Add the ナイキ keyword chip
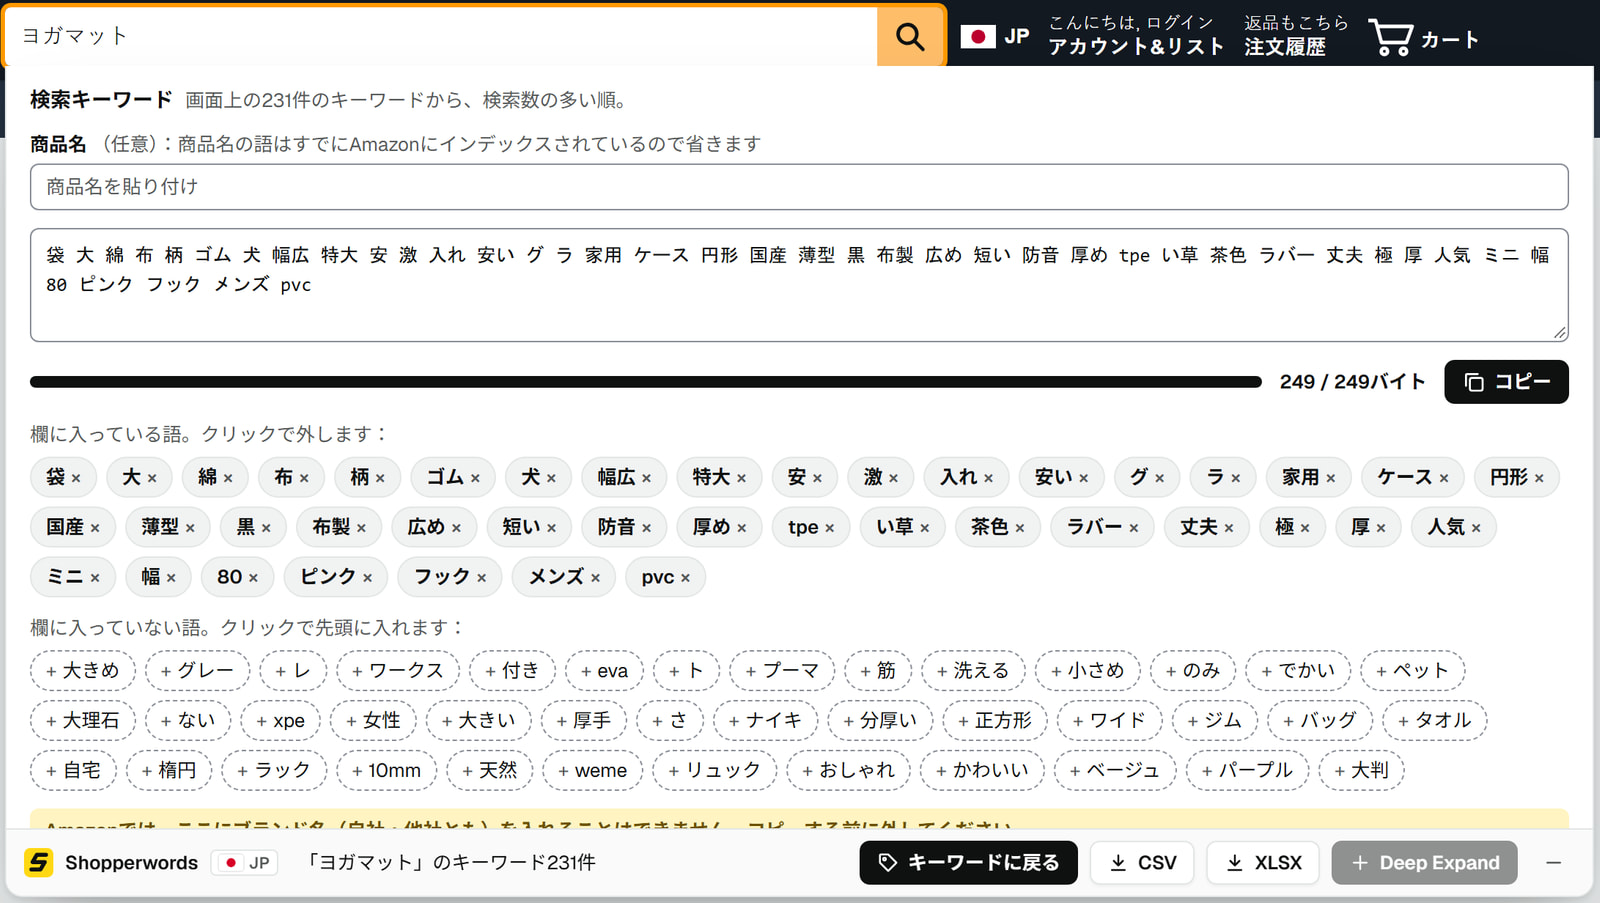The width and height of the screenshot is (1600, 903). [x=765, y=720]
